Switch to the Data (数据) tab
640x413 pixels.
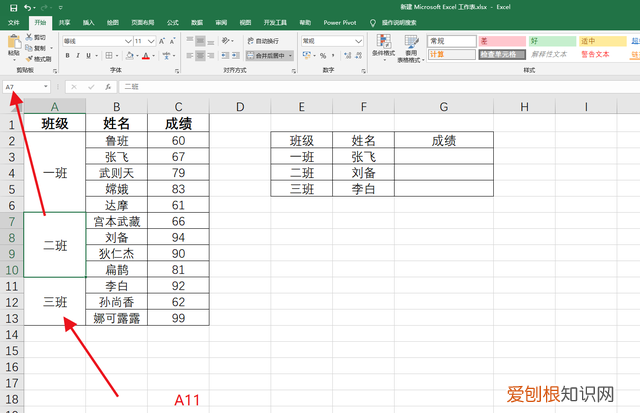197,23
